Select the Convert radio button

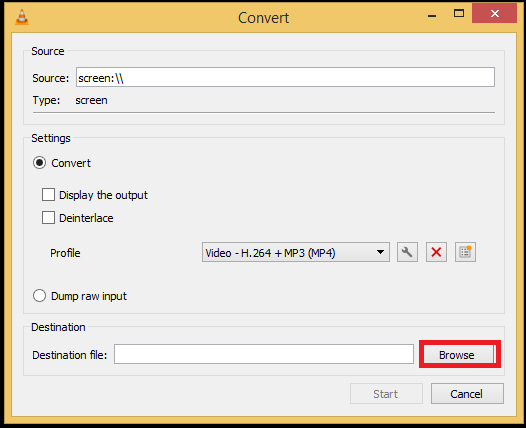pos(39,163)
